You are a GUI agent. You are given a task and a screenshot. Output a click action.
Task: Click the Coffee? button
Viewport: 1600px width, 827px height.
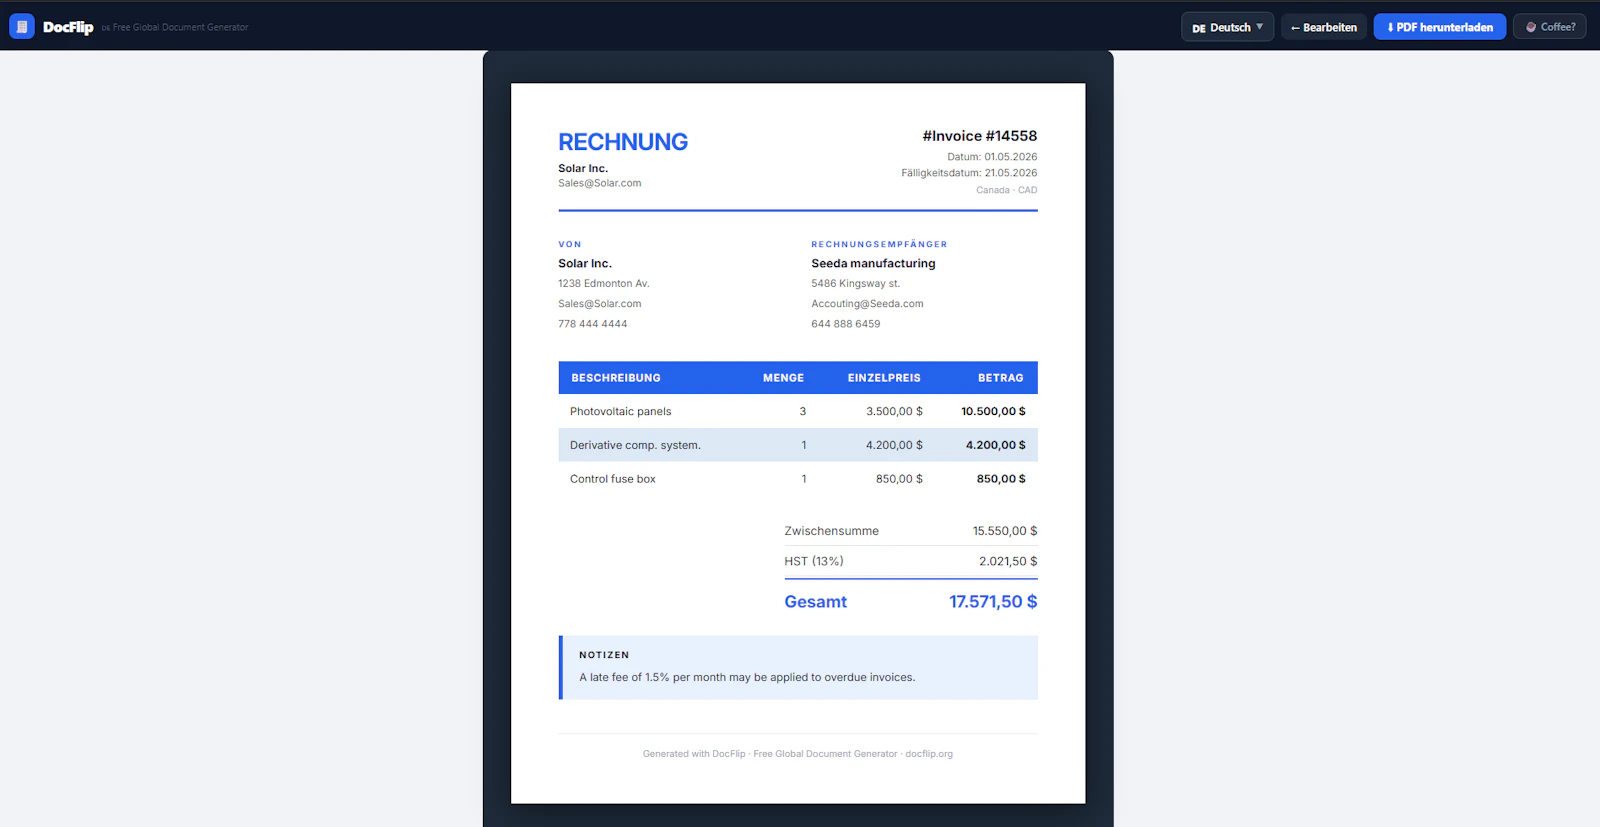pyautogui.click(x=1550, y=27)
